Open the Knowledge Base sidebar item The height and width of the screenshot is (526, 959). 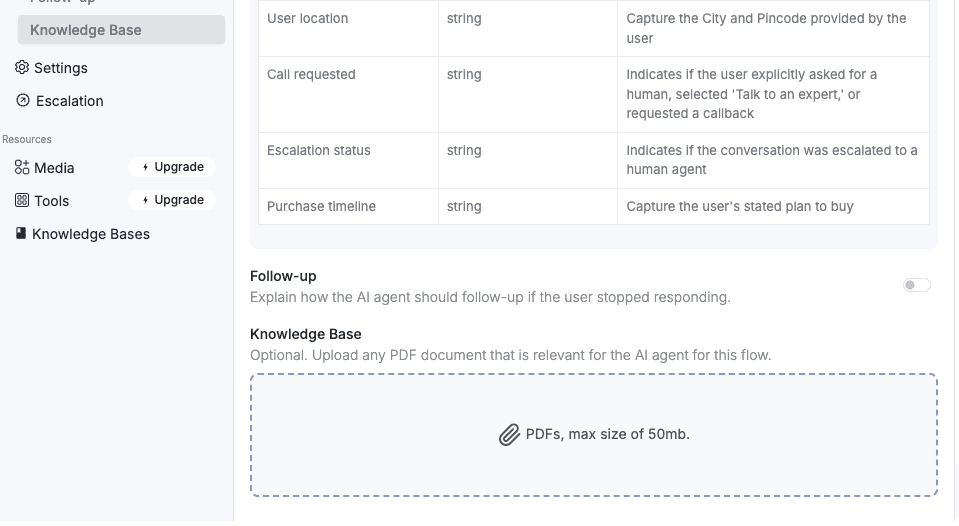pyautogui.click(x=121, y=30)
